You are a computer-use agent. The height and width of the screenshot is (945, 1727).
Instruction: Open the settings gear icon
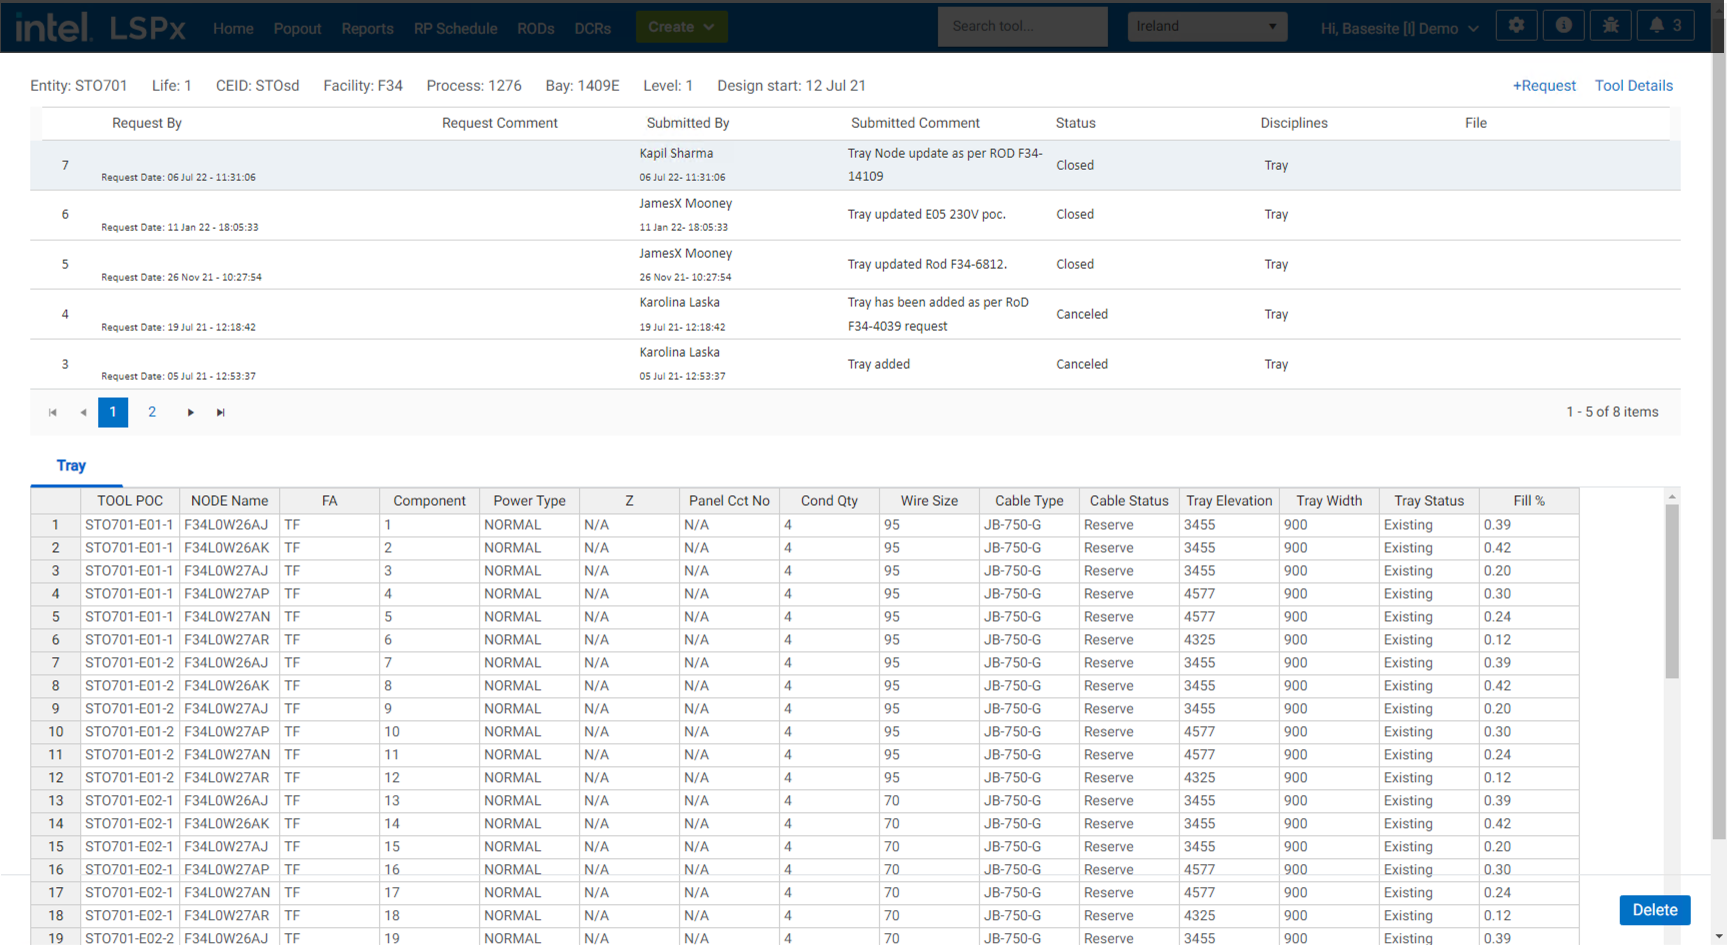1516,26
